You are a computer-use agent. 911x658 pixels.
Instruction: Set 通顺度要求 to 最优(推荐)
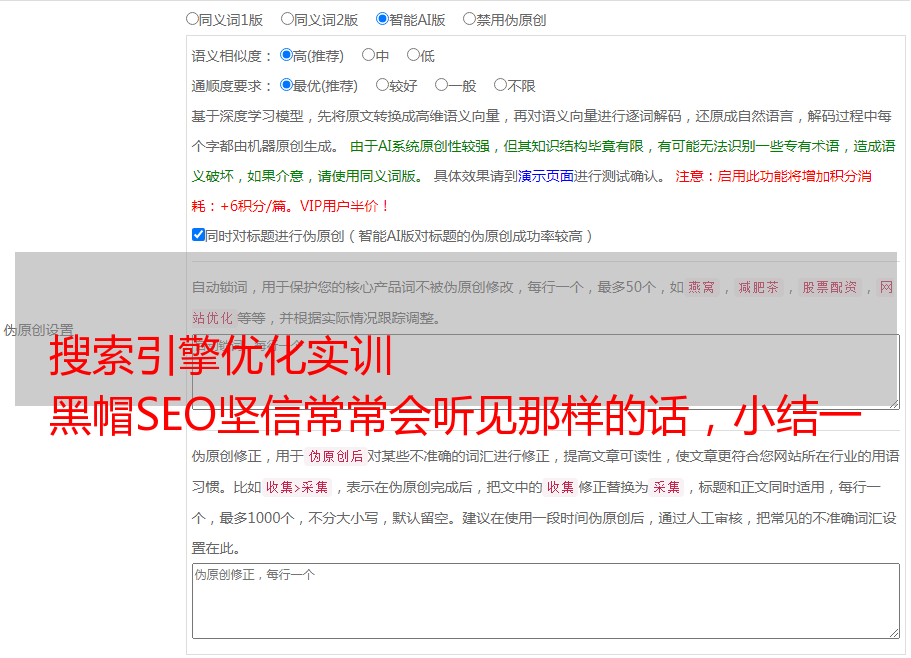tap(286, 85)
